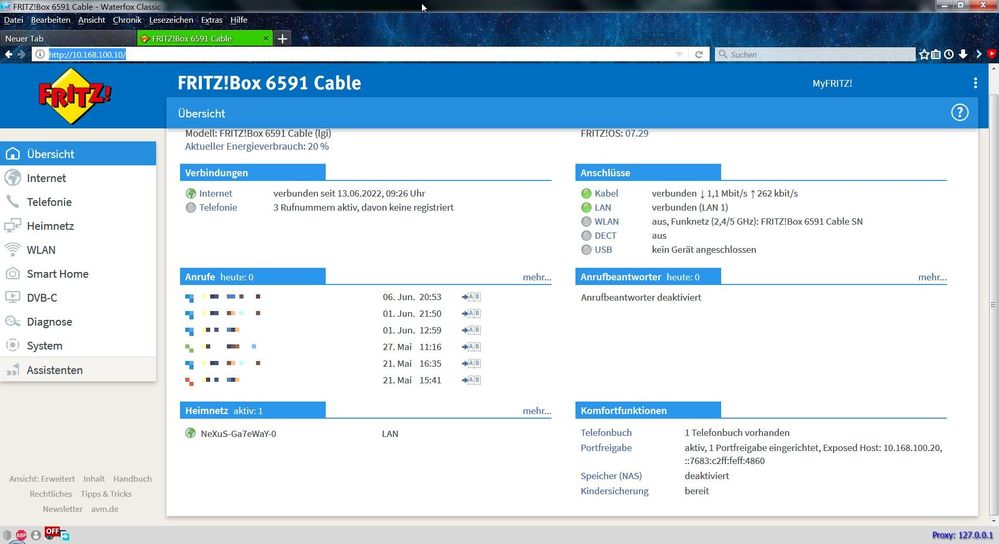Open the Datei menu

click(13, 20)
